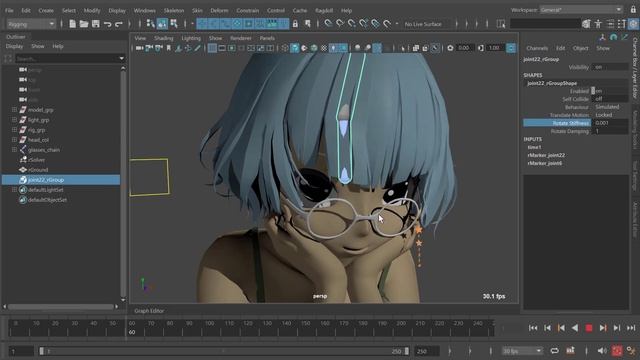This screenshot has width=640, height=360.
Task: Click the account sign-in lock icon
Action: [633, 10]
